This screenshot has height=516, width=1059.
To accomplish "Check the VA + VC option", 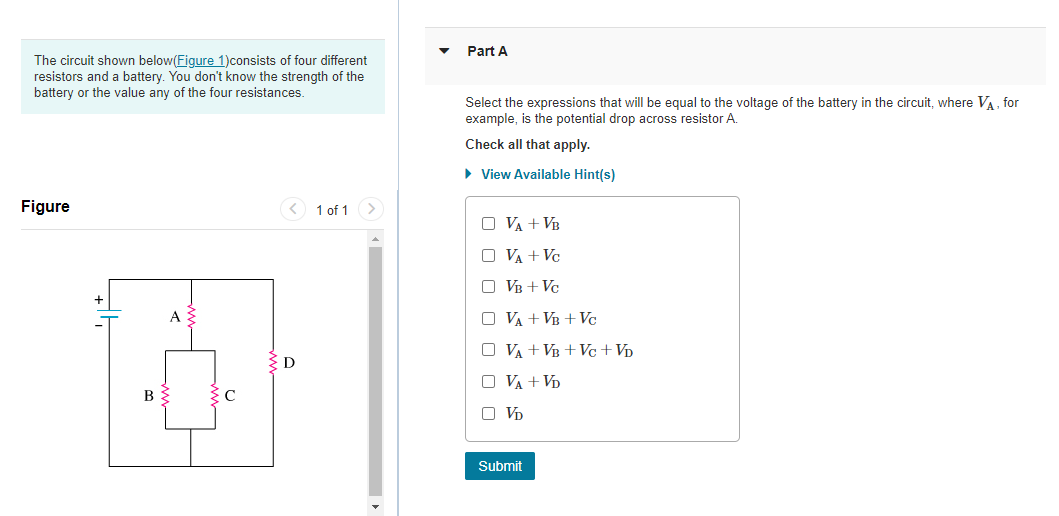I will [x=488, y=255].
